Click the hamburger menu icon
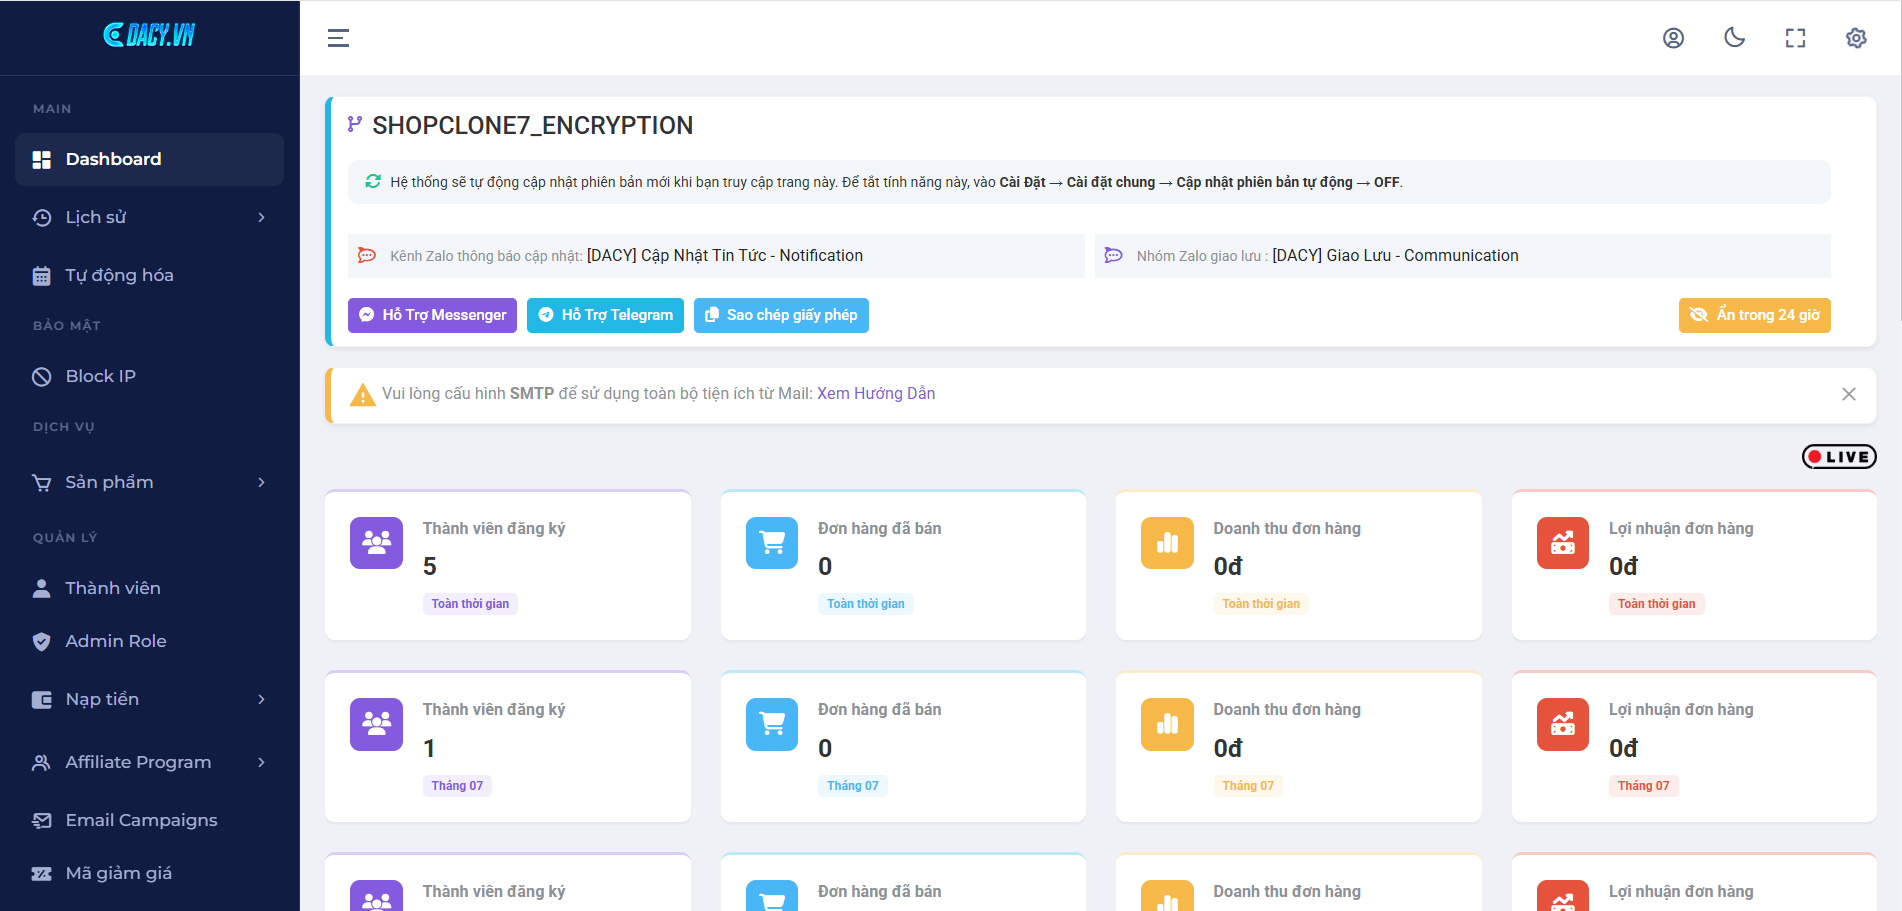The height and width of the screenshot is (911, 1902). 338,38
